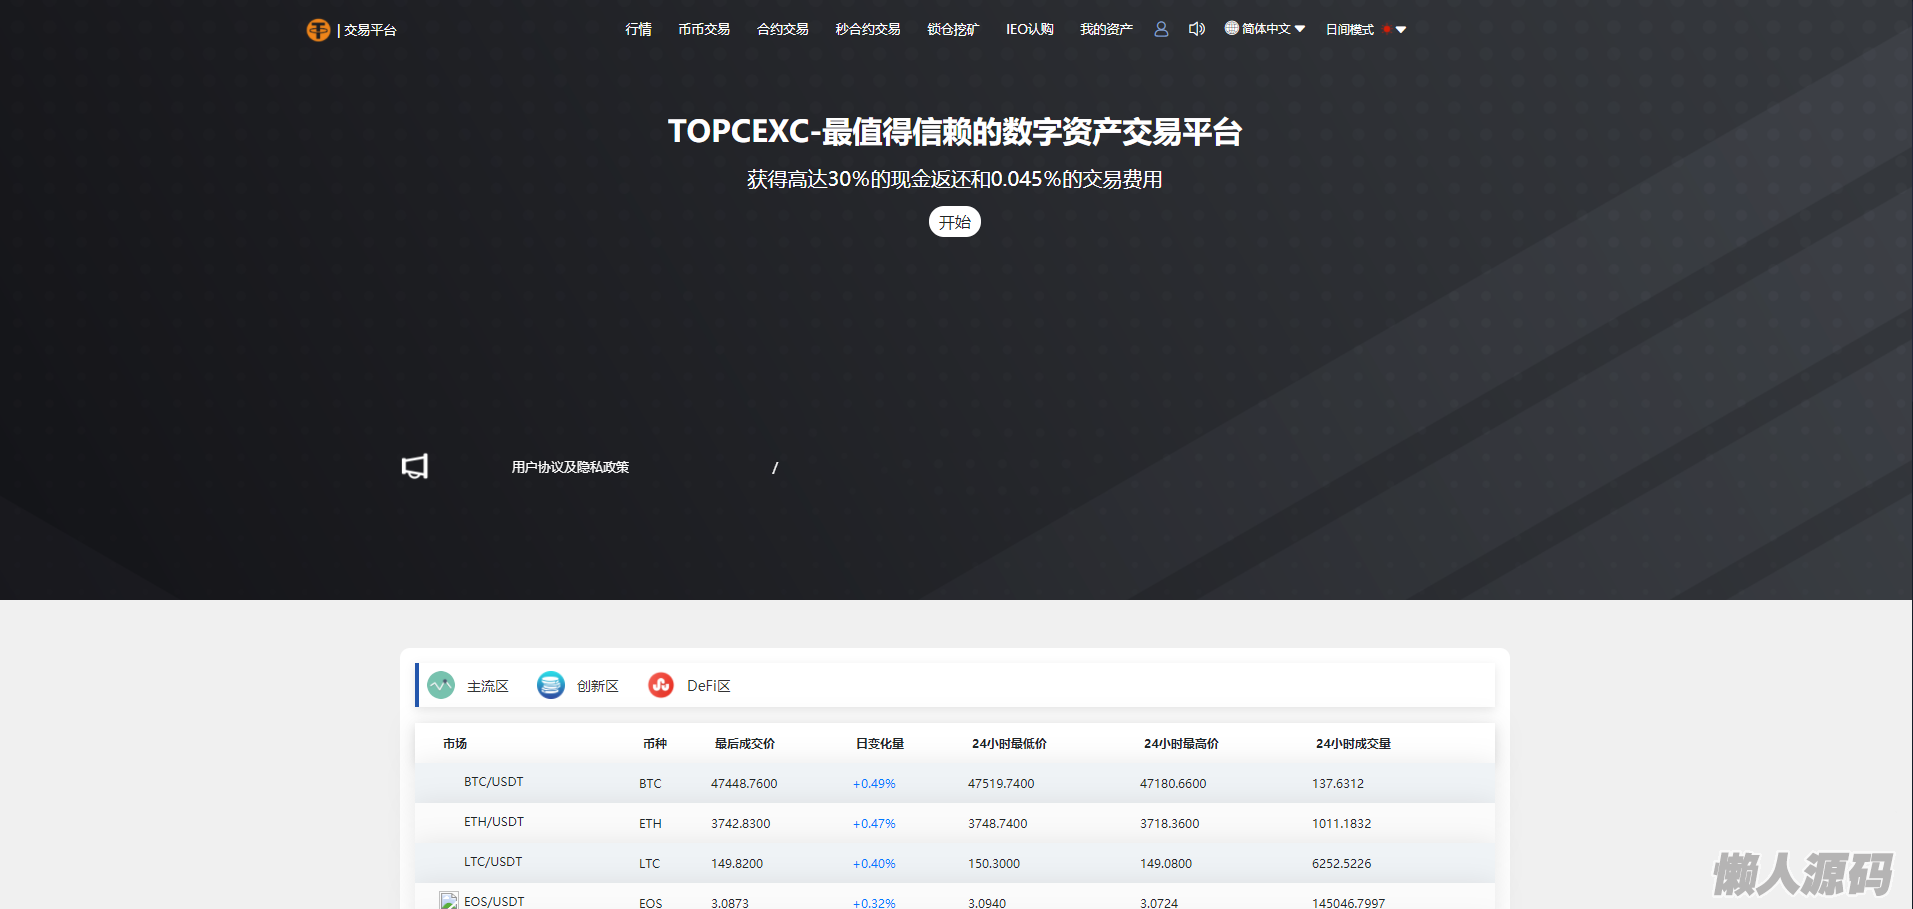Switch to the 创新区 tab
This screenshot has width=1913, height=909.
(x=578, y=686)
